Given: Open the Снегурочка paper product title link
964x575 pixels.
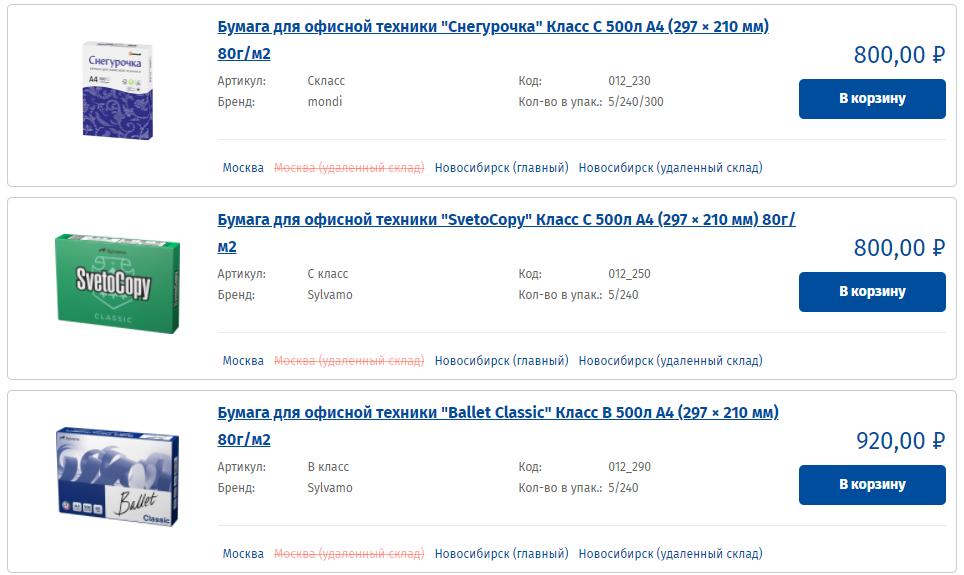Looking at the screenshot, I should (493, 40).
